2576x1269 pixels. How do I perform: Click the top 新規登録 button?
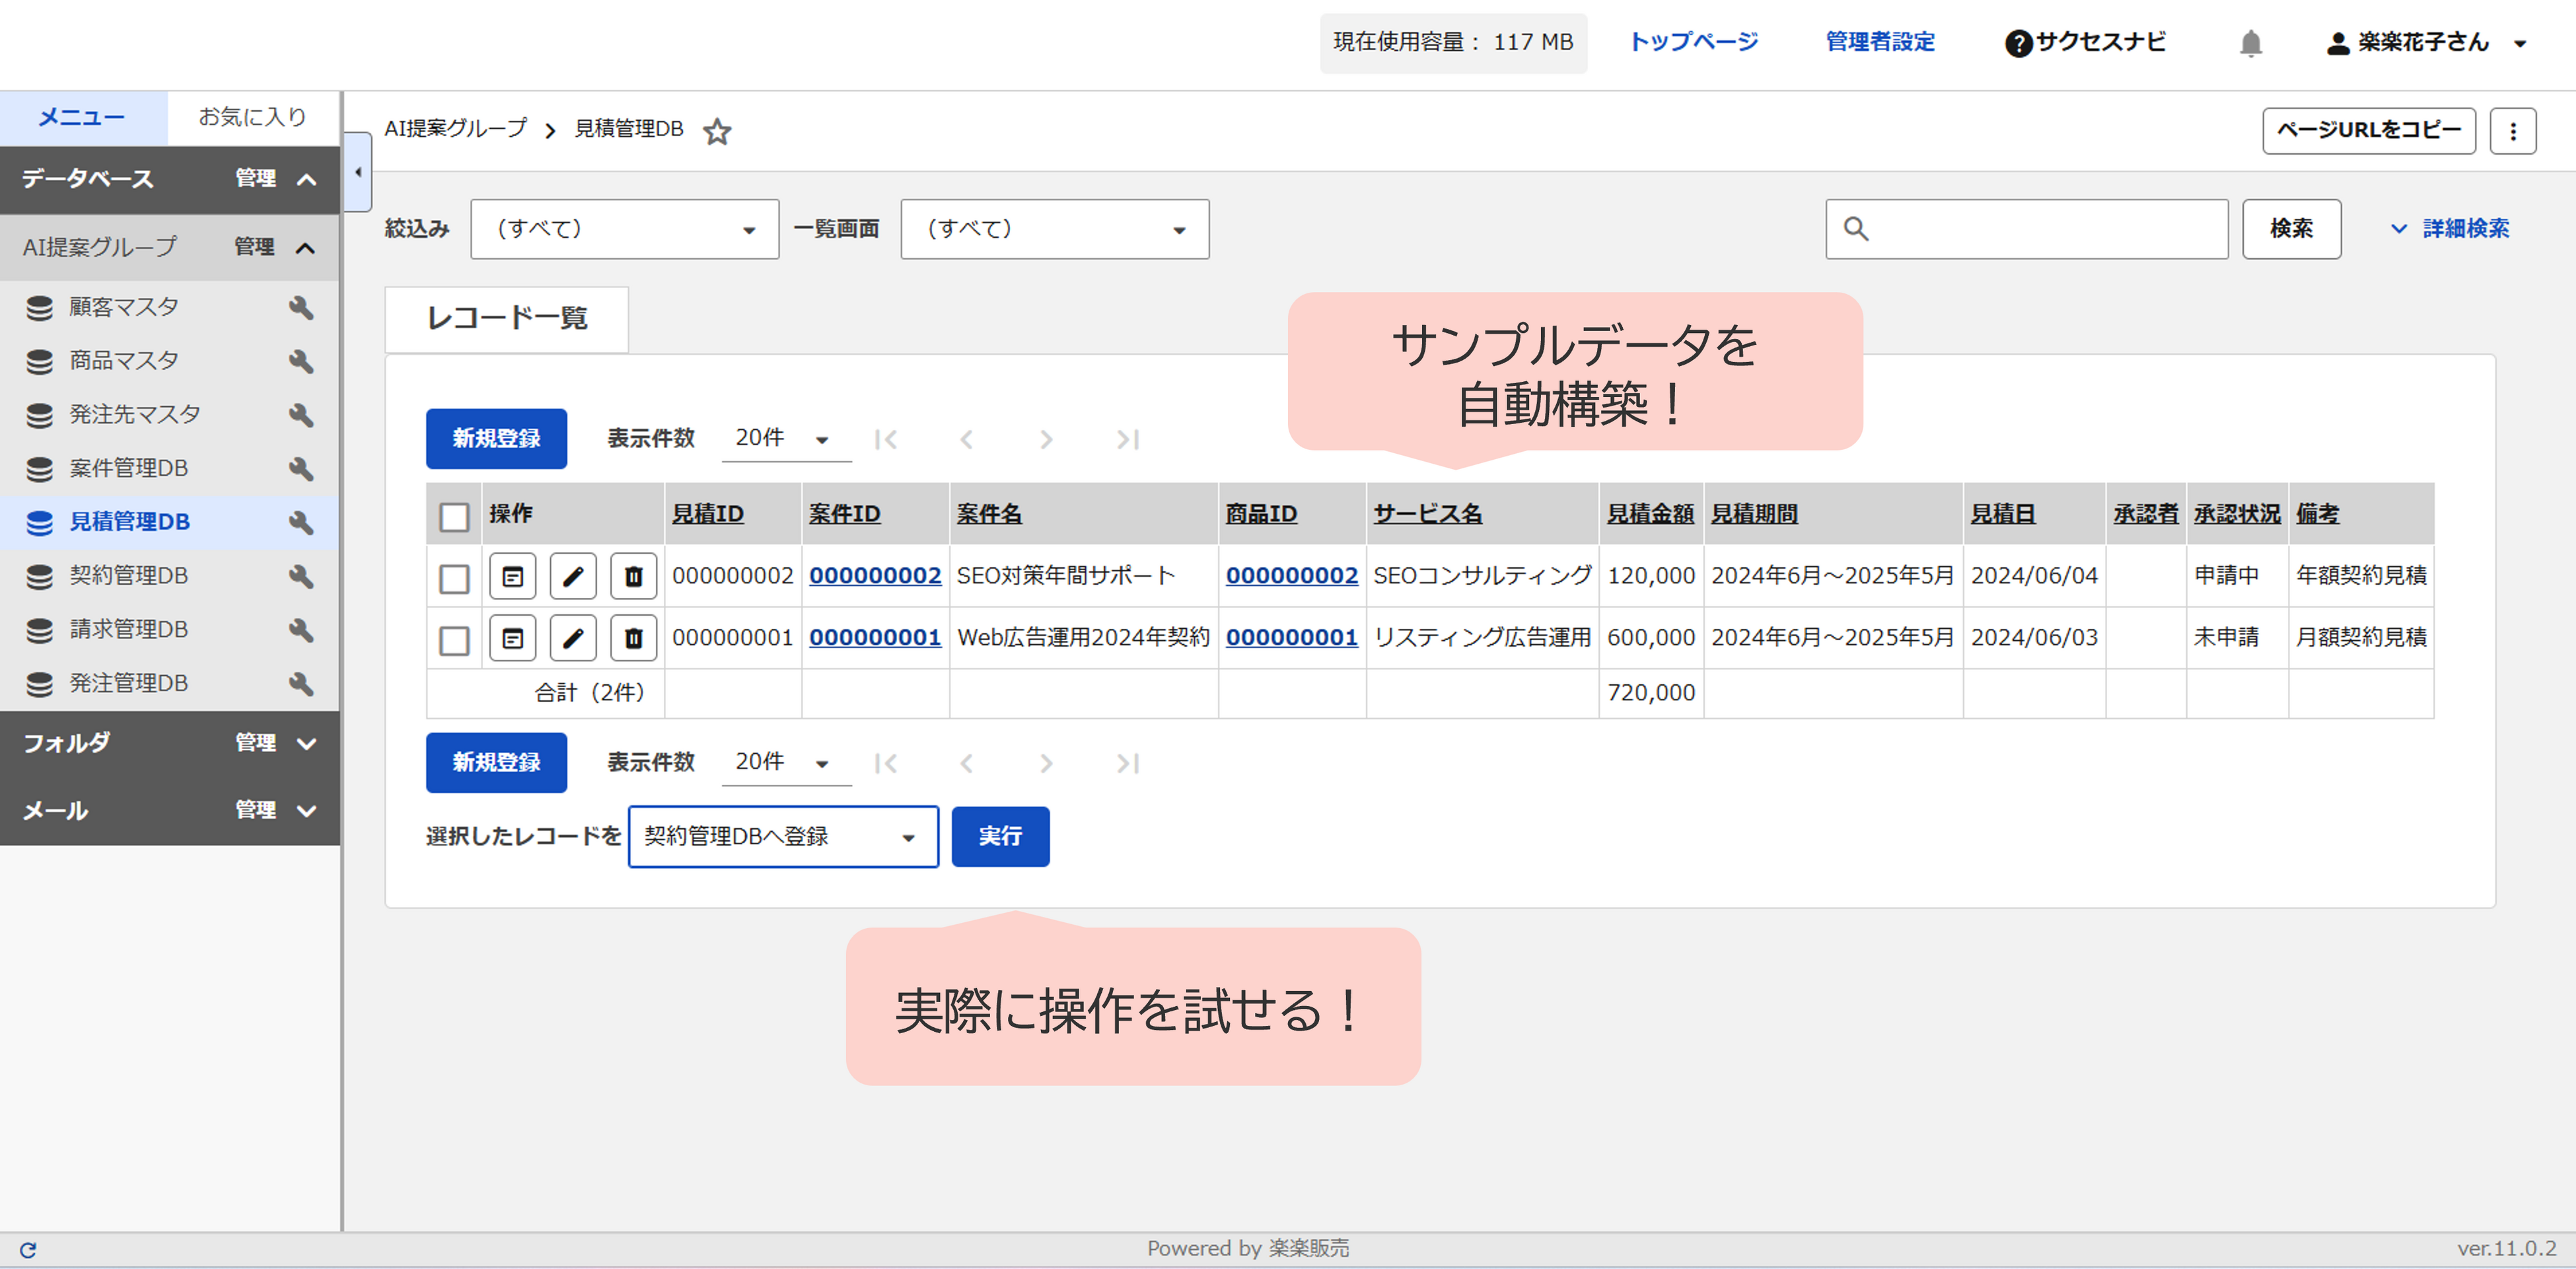point(496,438)
